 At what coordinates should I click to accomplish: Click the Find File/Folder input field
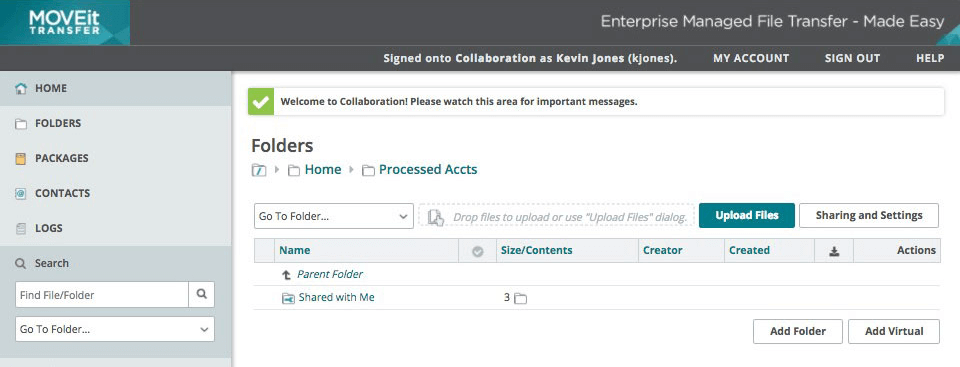point(102,295)
